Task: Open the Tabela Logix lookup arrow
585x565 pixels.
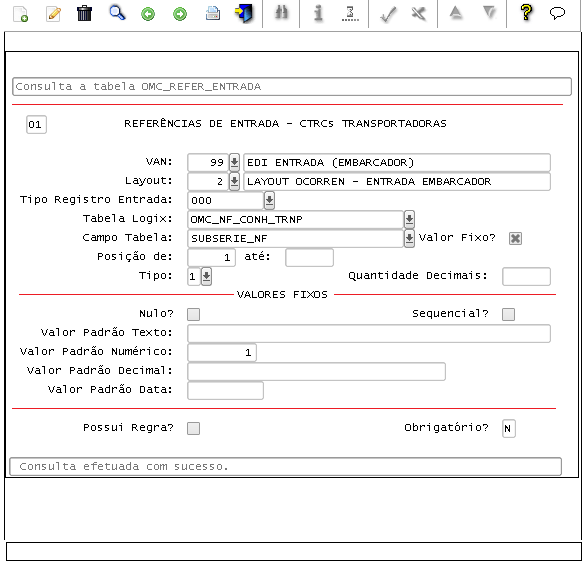Action: (409, 219)
